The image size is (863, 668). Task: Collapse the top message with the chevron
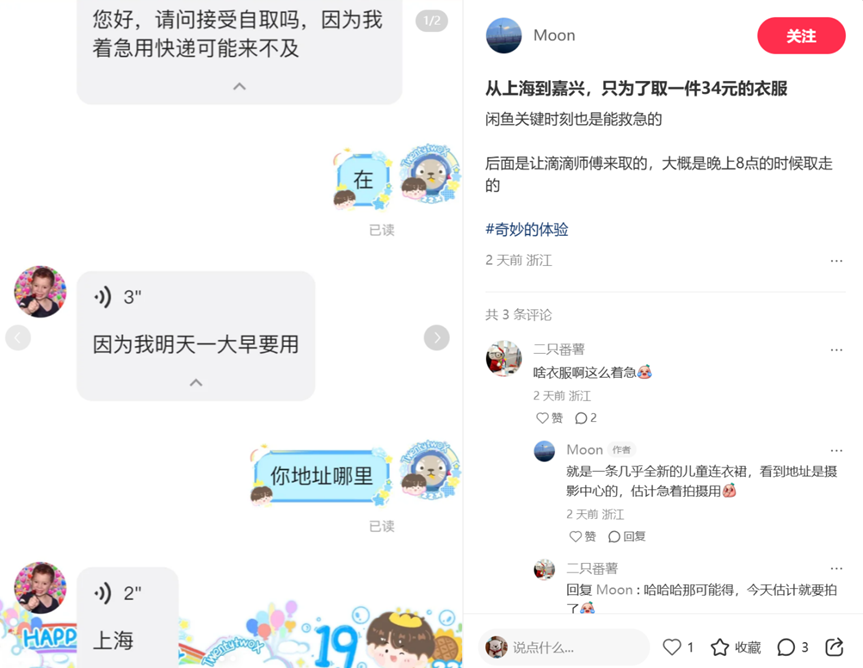(x=239, y=86)
